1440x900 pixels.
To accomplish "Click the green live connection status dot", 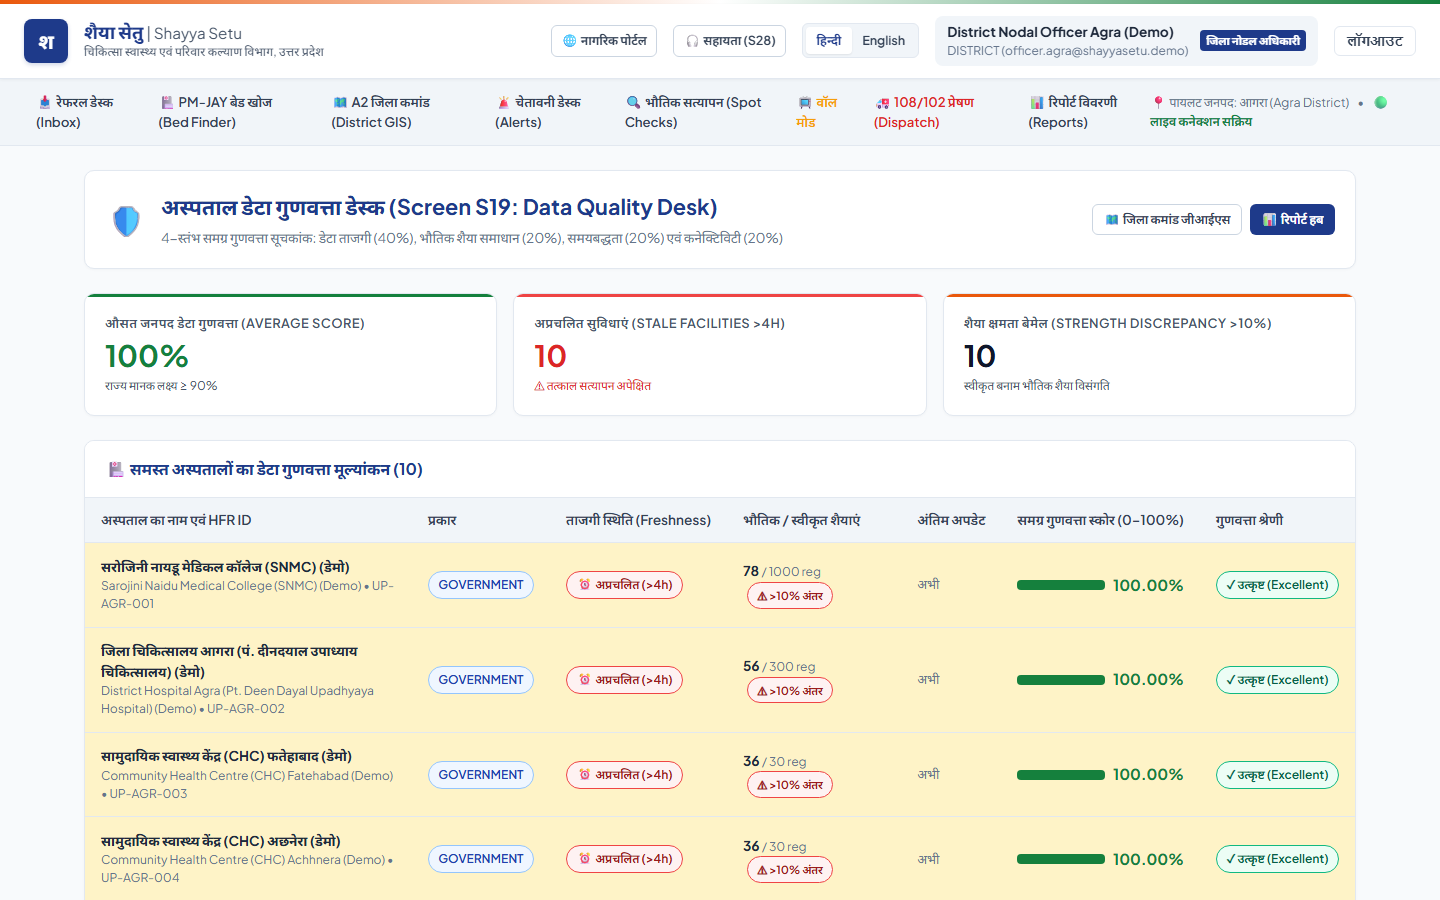I will (x=1381, y=102).
